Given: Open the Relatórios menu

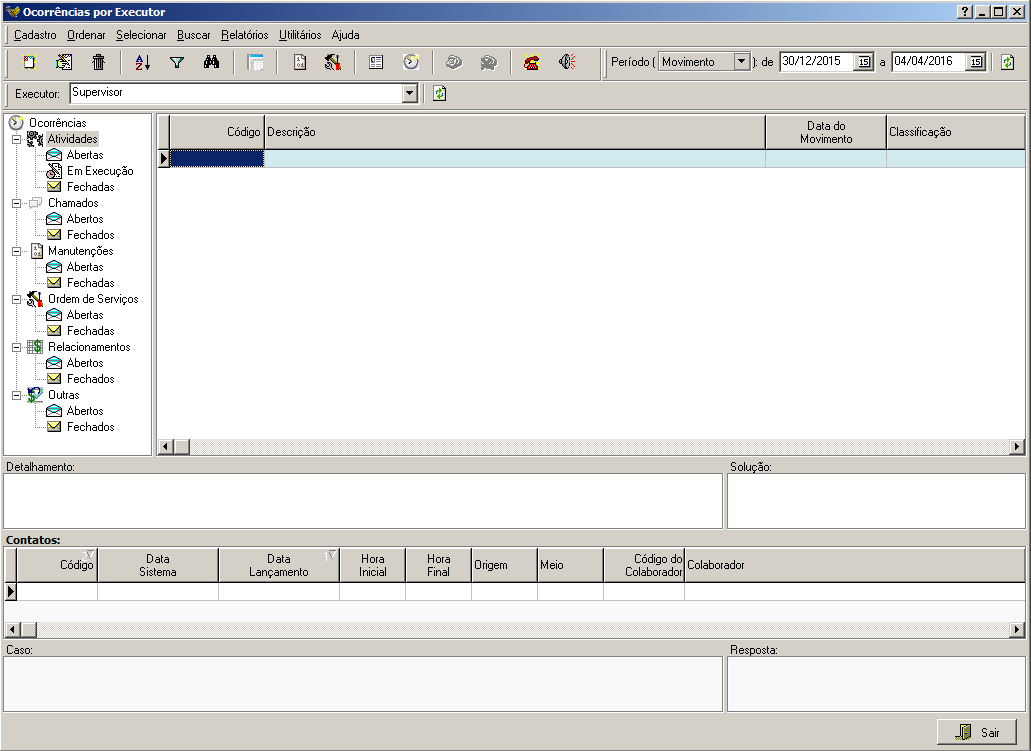Looking at the screenshot, I should [245, 35].
